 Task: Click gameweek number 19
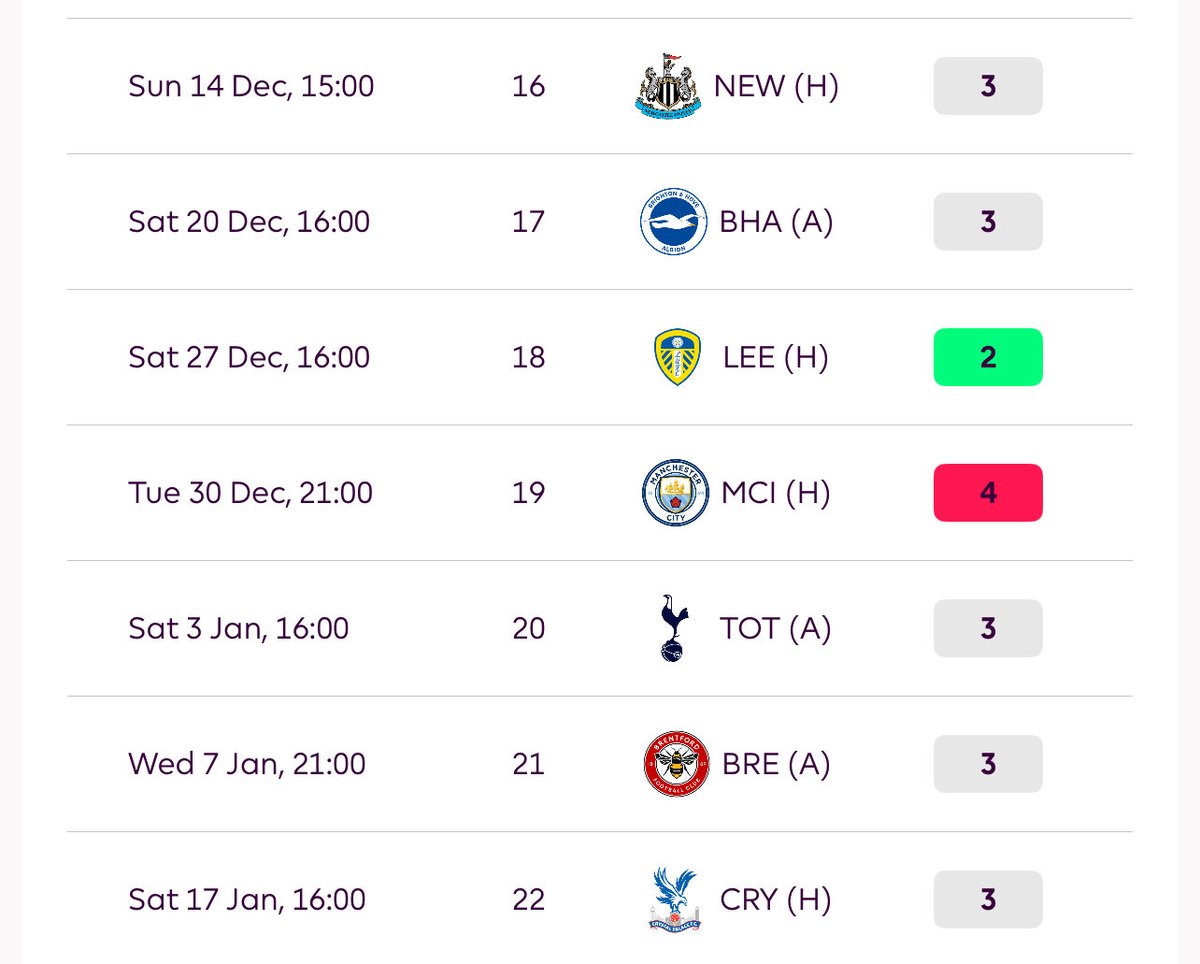[x=528, y=493]
